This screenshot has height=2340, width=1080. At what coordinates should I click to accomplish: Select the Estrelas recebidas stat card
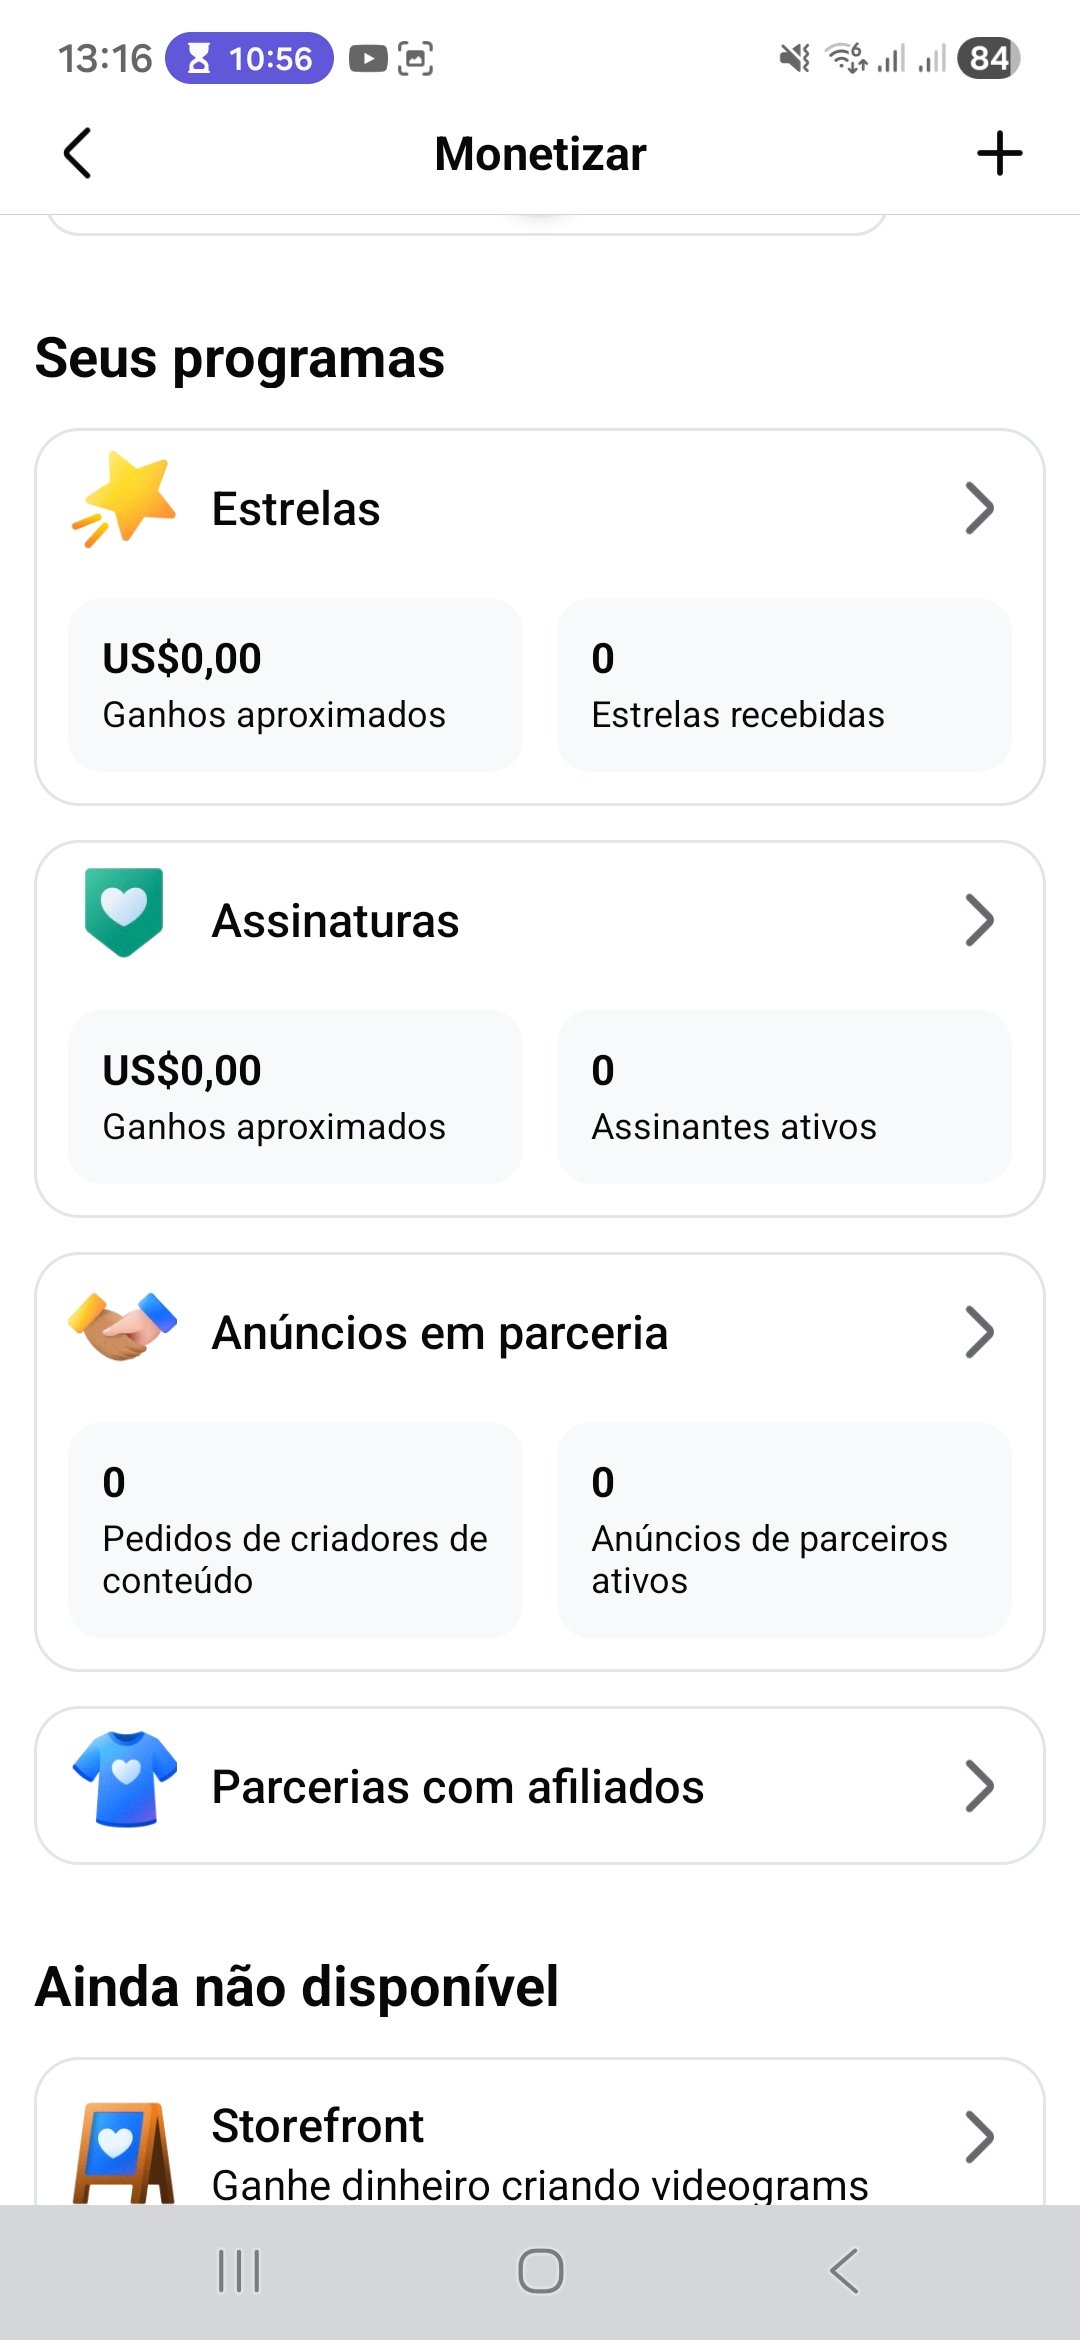(784, 685)
